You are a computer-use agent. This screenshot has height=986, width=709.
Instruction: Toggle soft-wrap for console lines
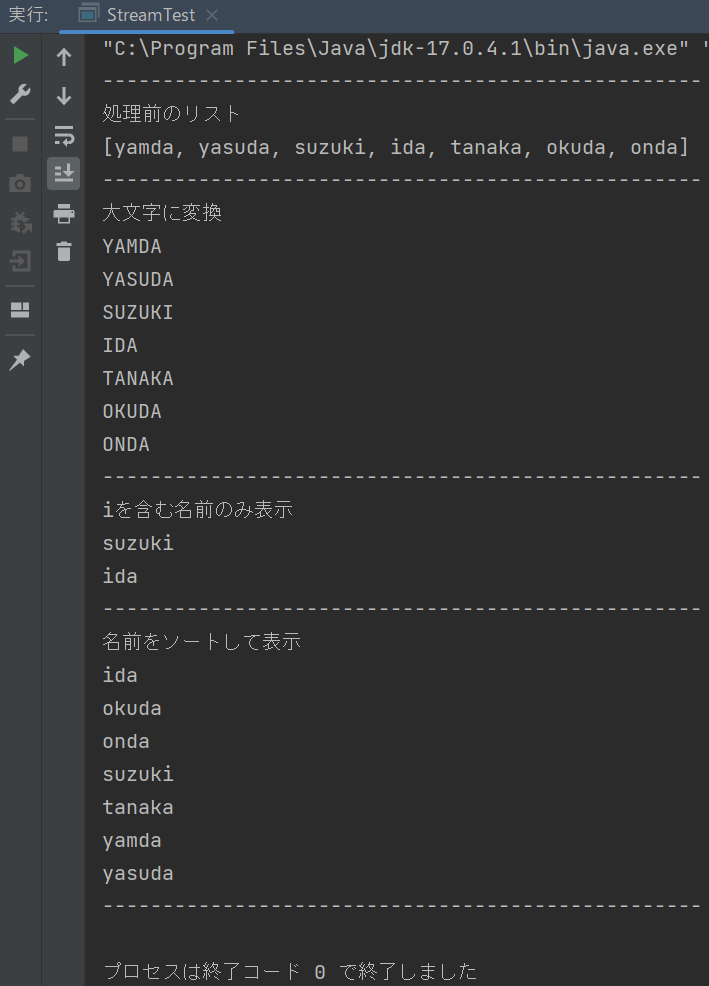coord(64,135)
